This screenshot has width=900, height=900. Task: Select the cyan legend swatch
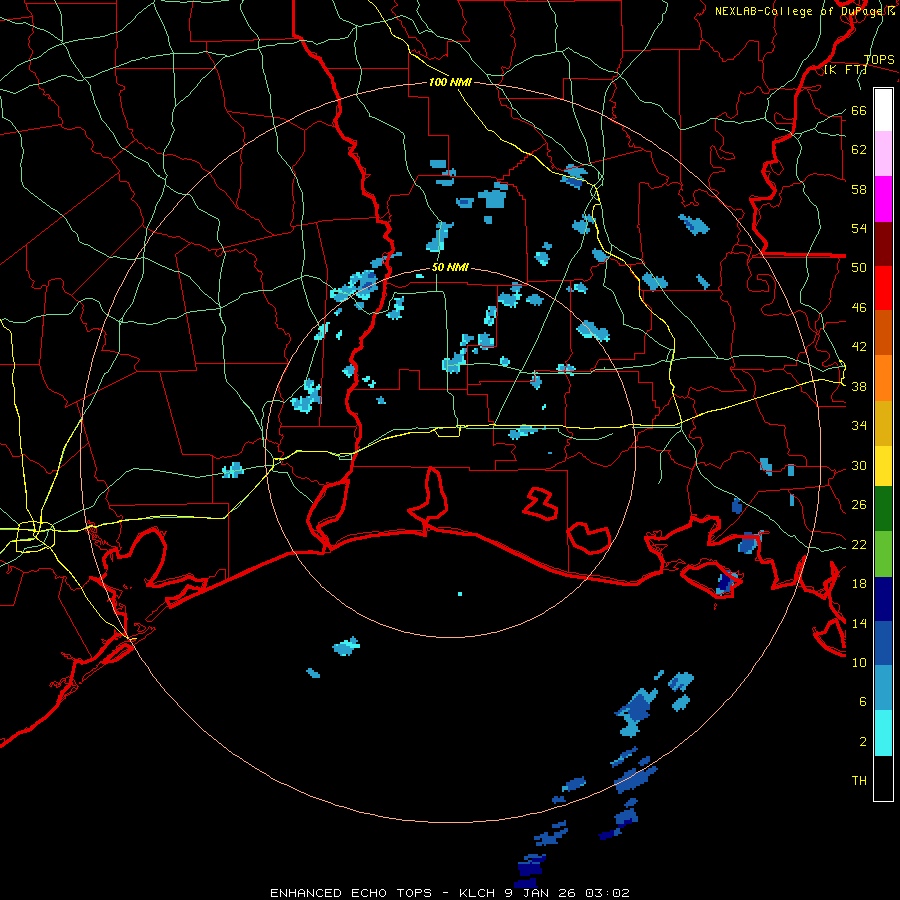click(883, 733)
